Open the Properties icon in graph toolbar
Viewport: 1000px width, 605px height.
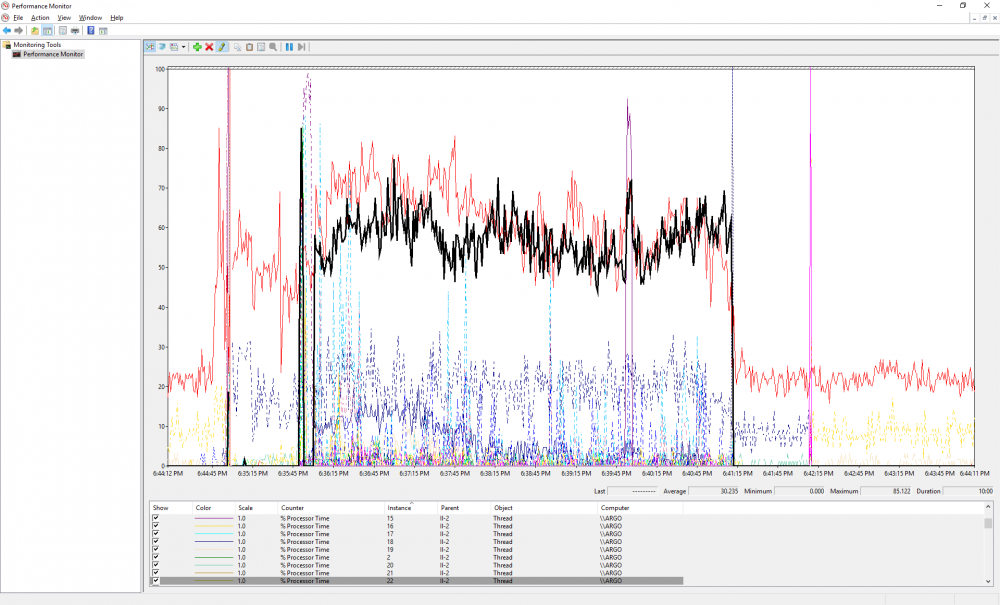[x=261, y=47]
